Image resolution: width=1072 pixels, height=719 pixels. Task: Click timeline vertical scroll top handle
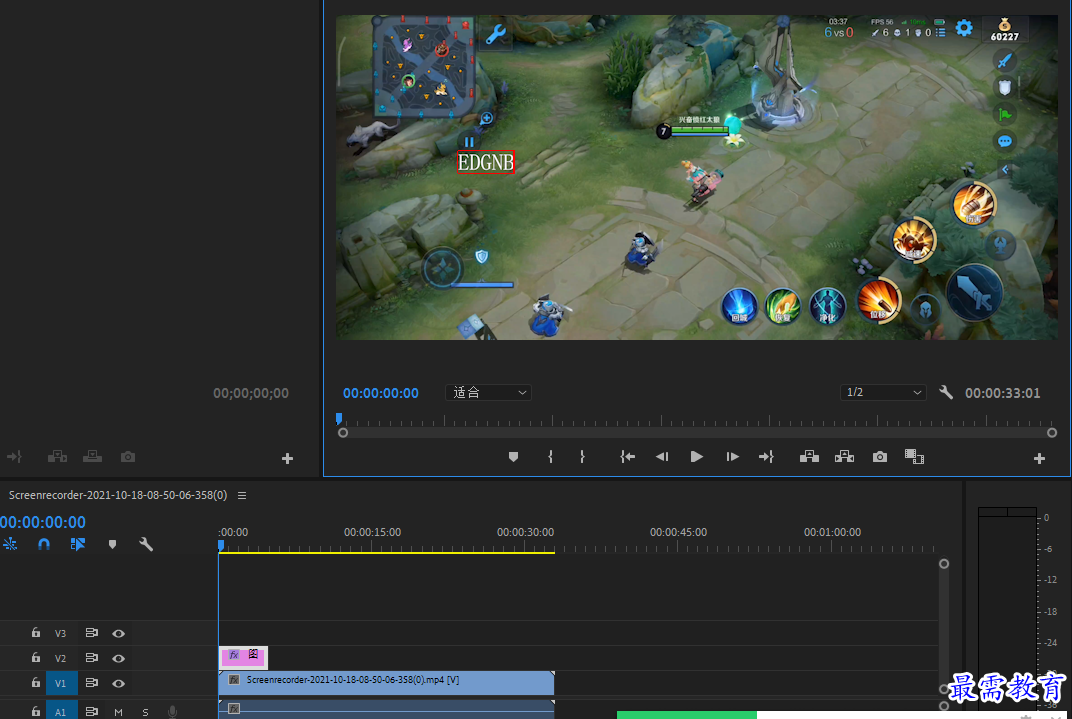coord(944,564)
